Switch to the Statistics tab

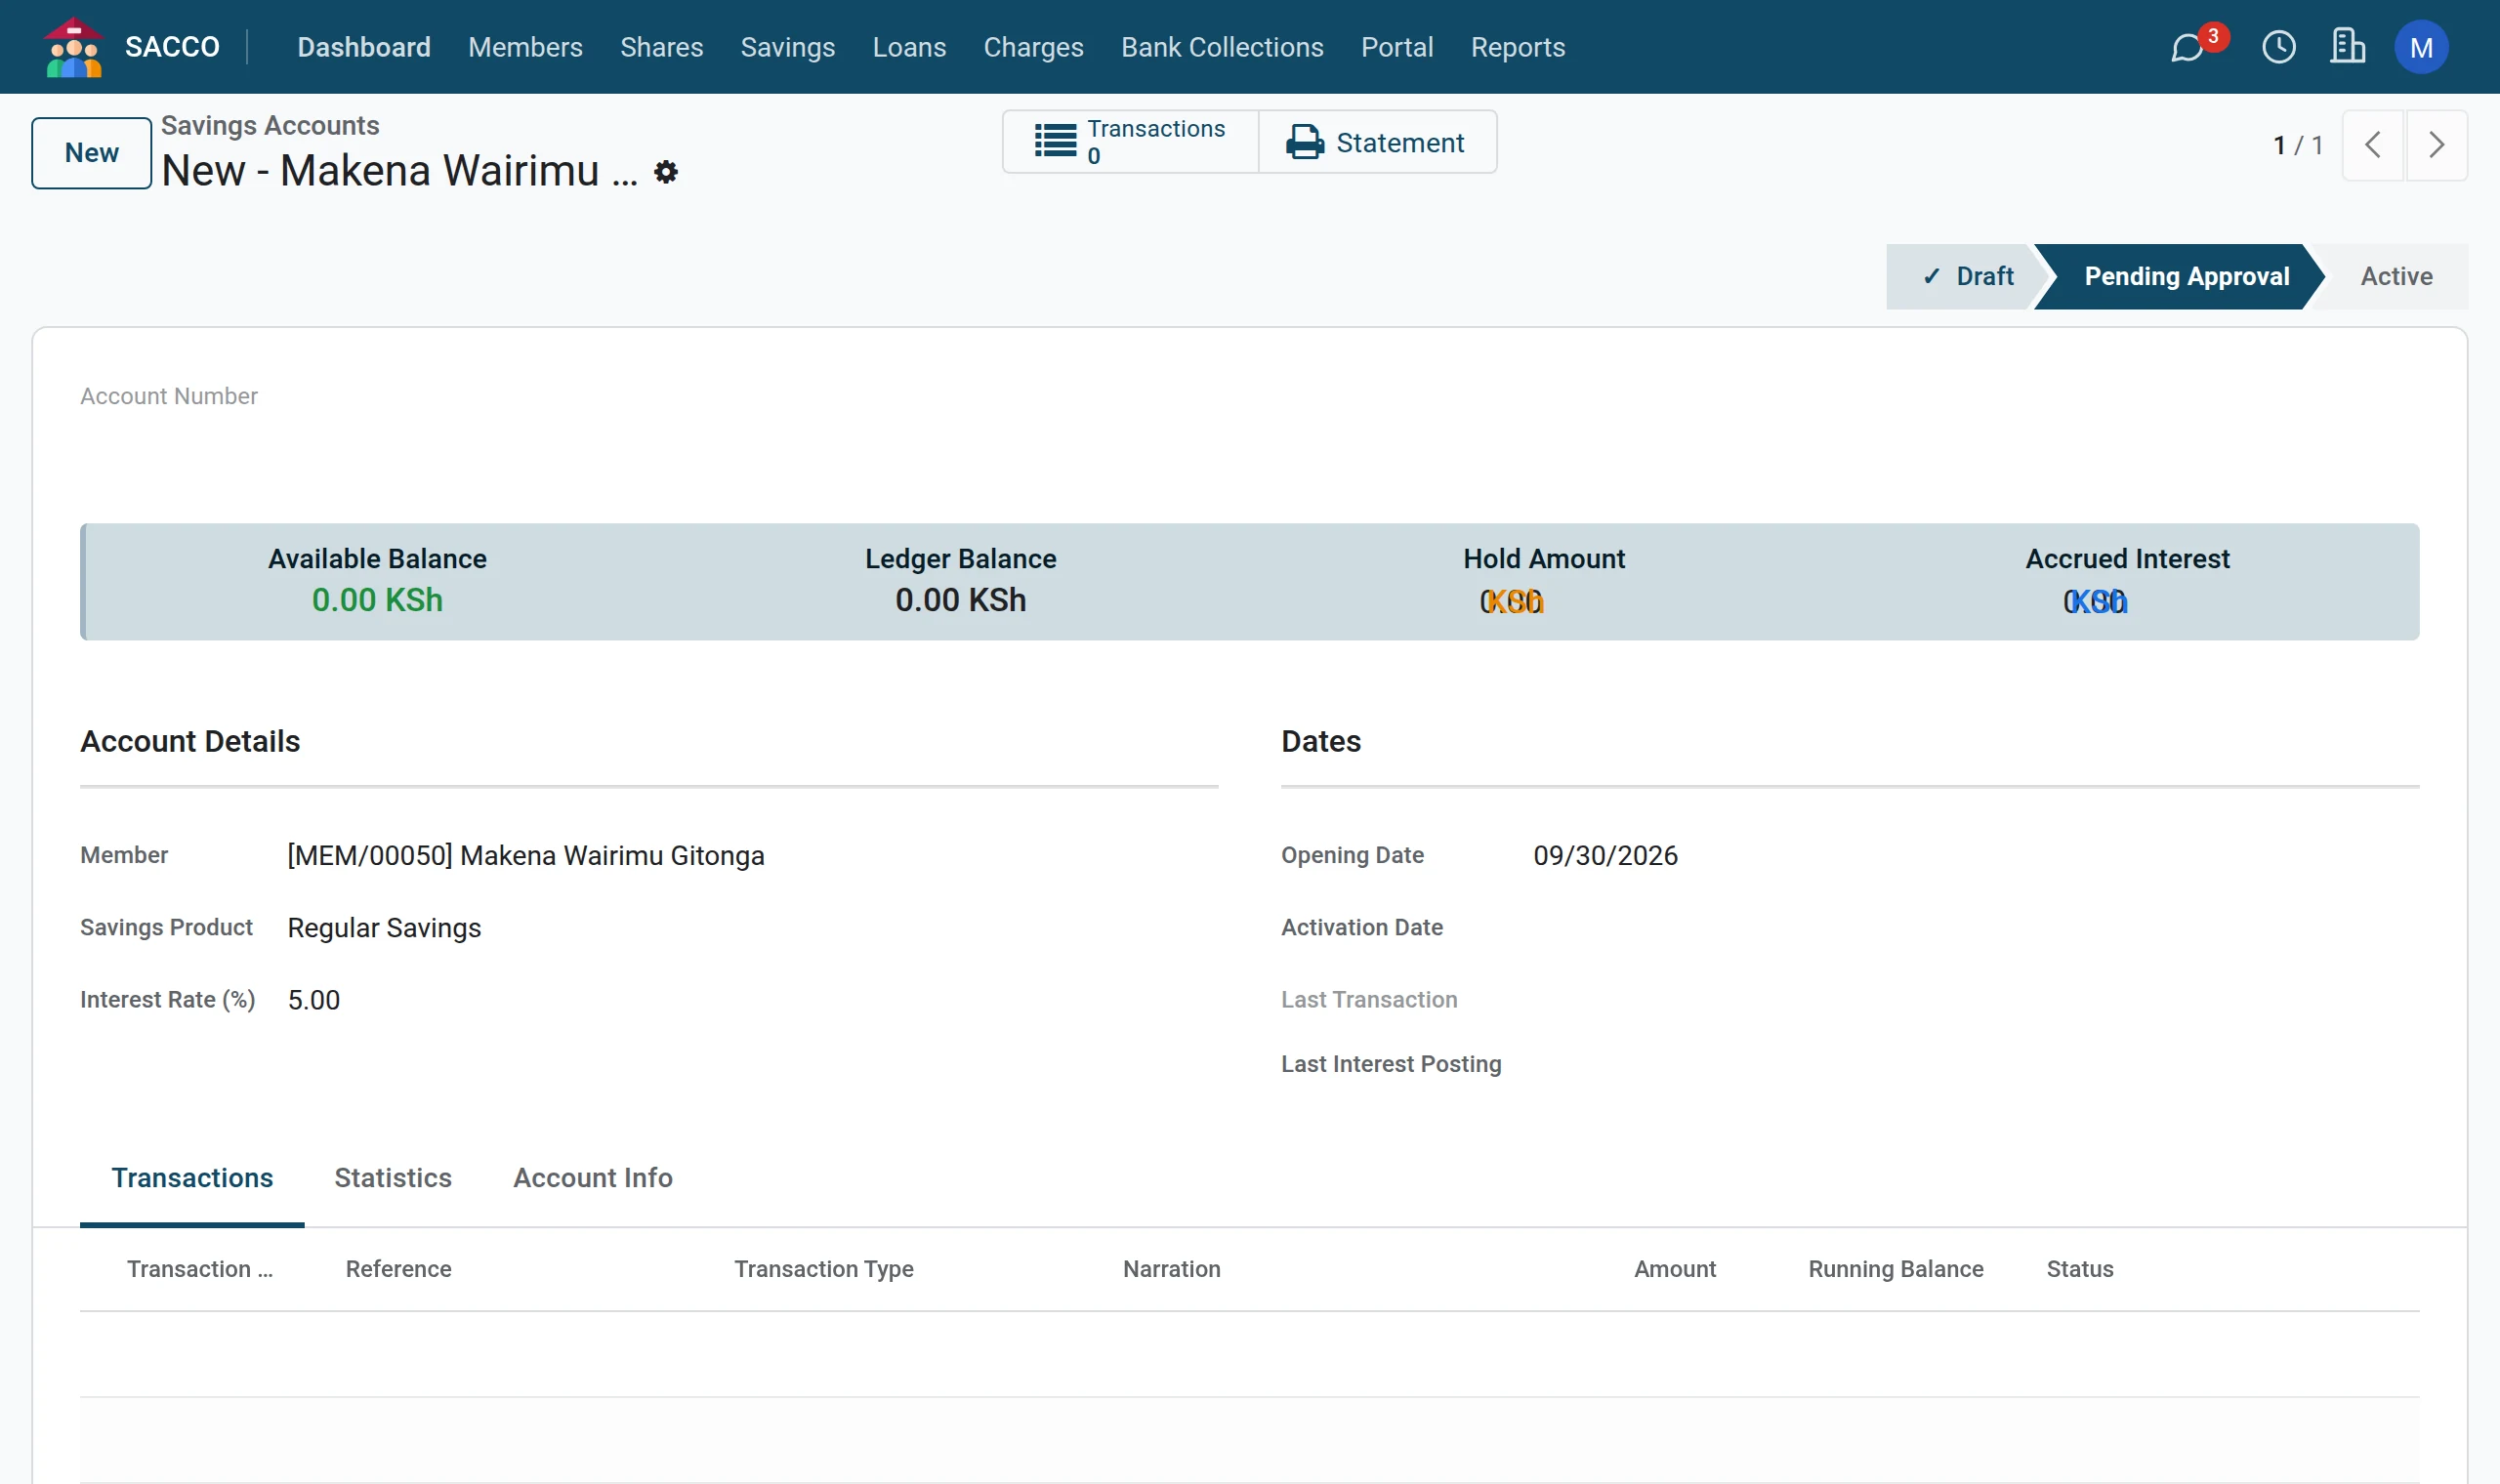point(392,1178)
